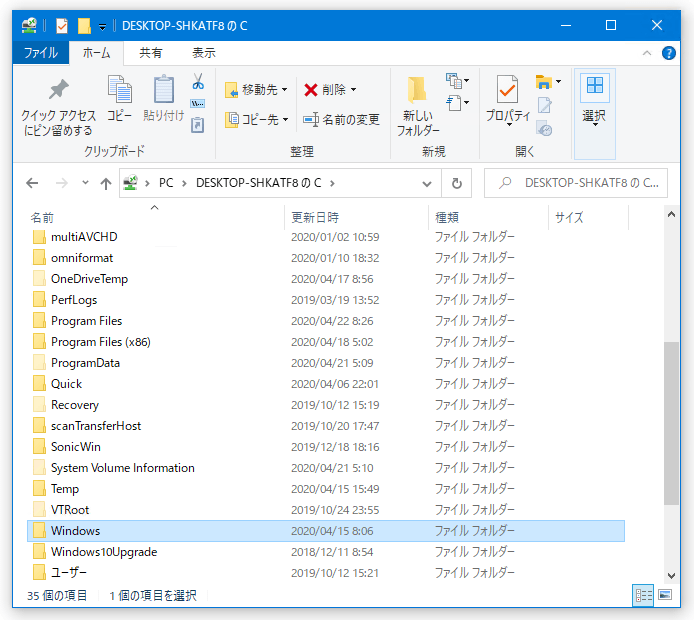Open the Move to (移動先) dropdown
694x620 pixels.
257,90
